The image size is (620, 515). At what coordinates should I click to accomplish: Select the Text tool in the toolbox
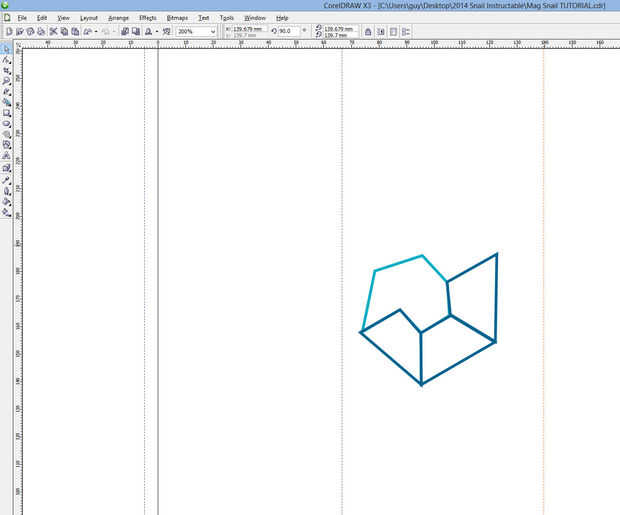coord(6,156)
